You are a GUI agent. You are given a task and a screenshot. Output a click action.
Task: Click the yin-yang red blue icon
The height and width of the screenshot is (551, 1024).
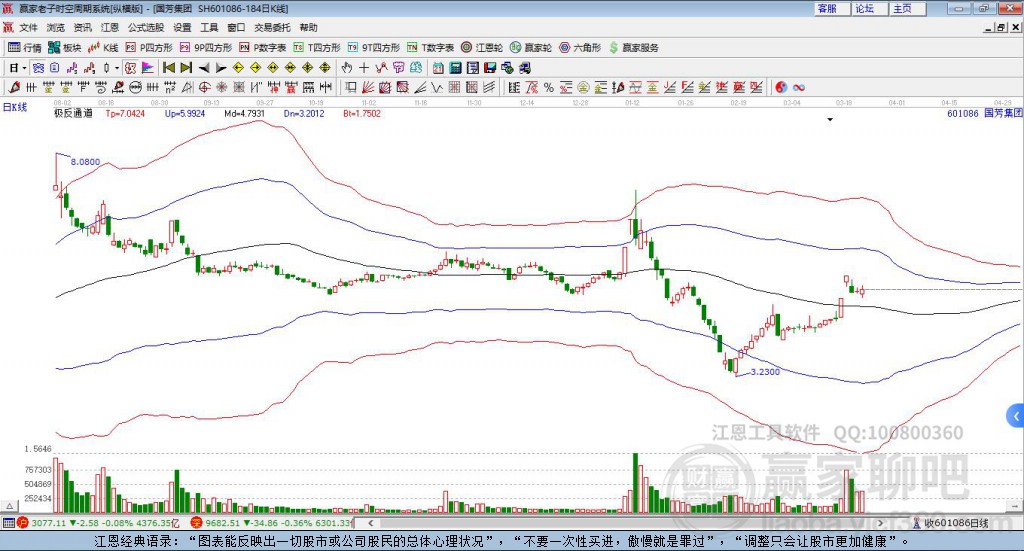click(781, 87)
